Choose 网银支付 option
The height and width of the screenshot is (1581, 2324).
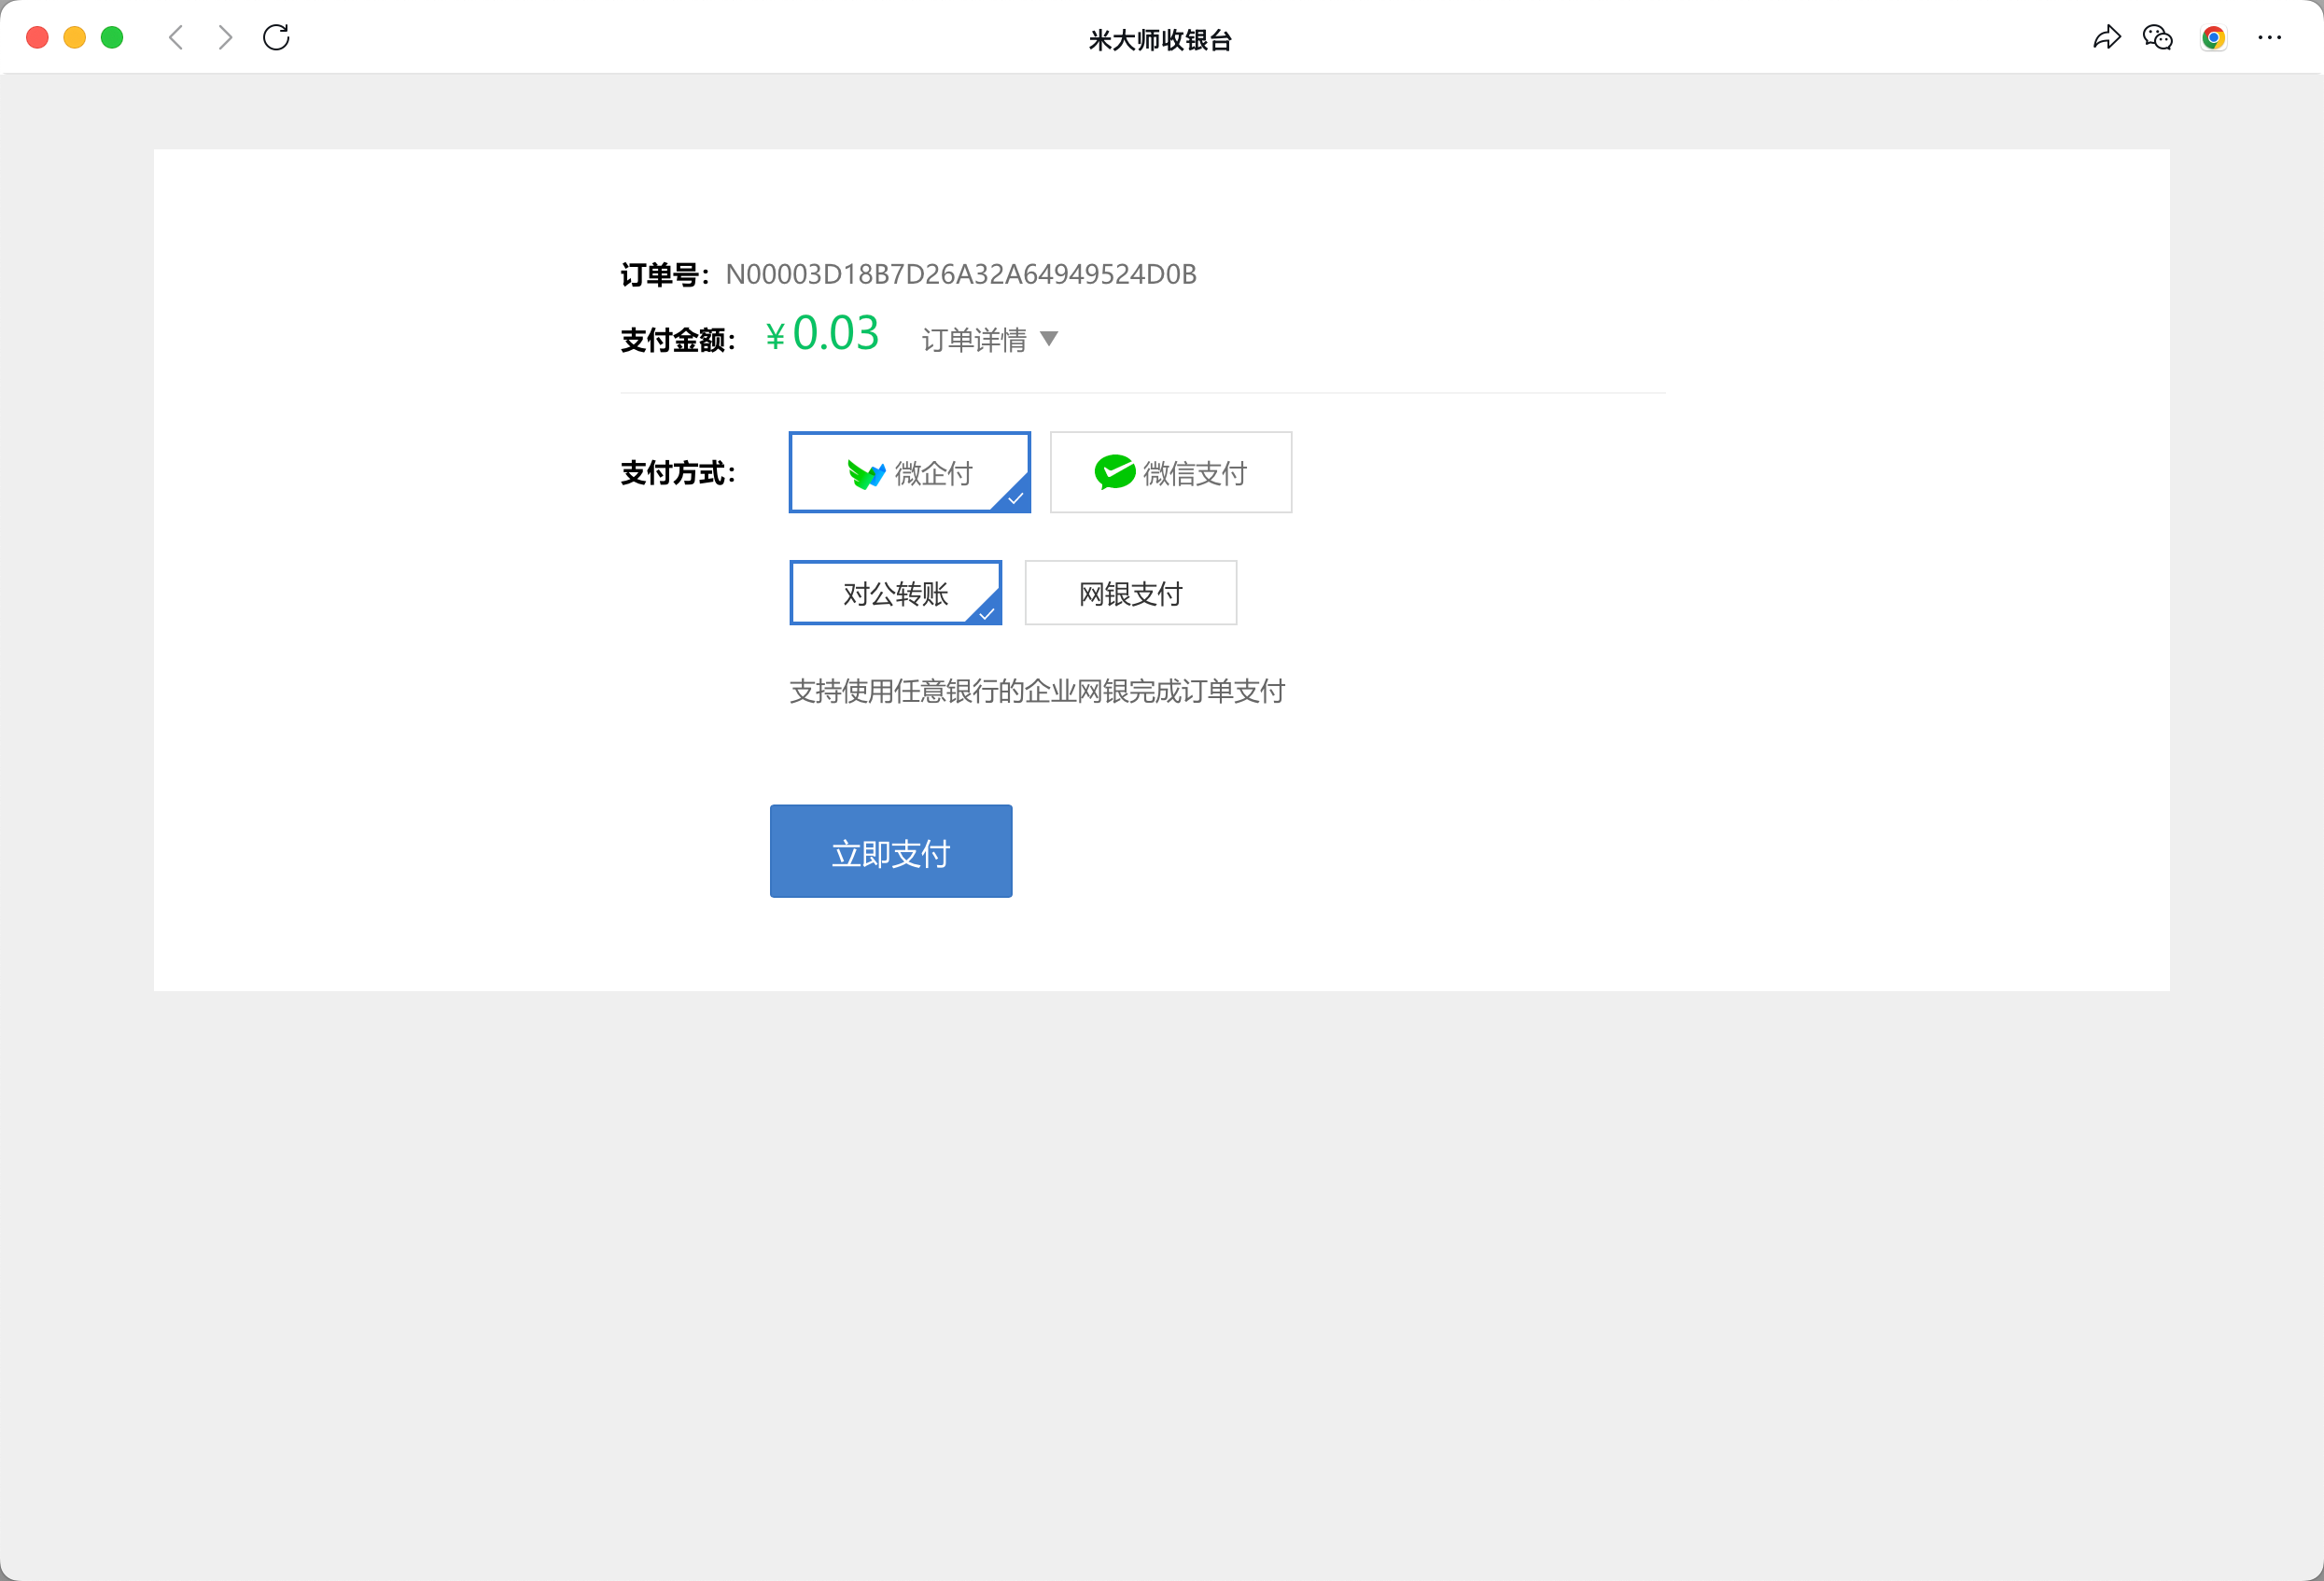point(1131,593)
